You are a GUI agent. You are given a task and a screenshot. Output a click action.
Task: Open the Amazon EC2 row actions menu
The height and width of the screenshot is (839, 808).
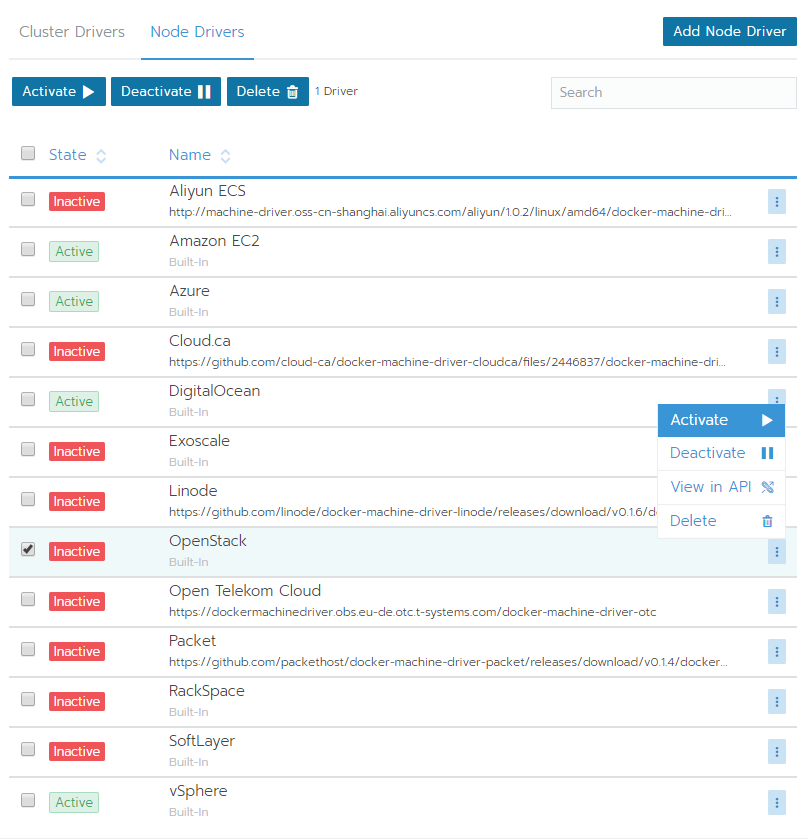tap(776, 251)
